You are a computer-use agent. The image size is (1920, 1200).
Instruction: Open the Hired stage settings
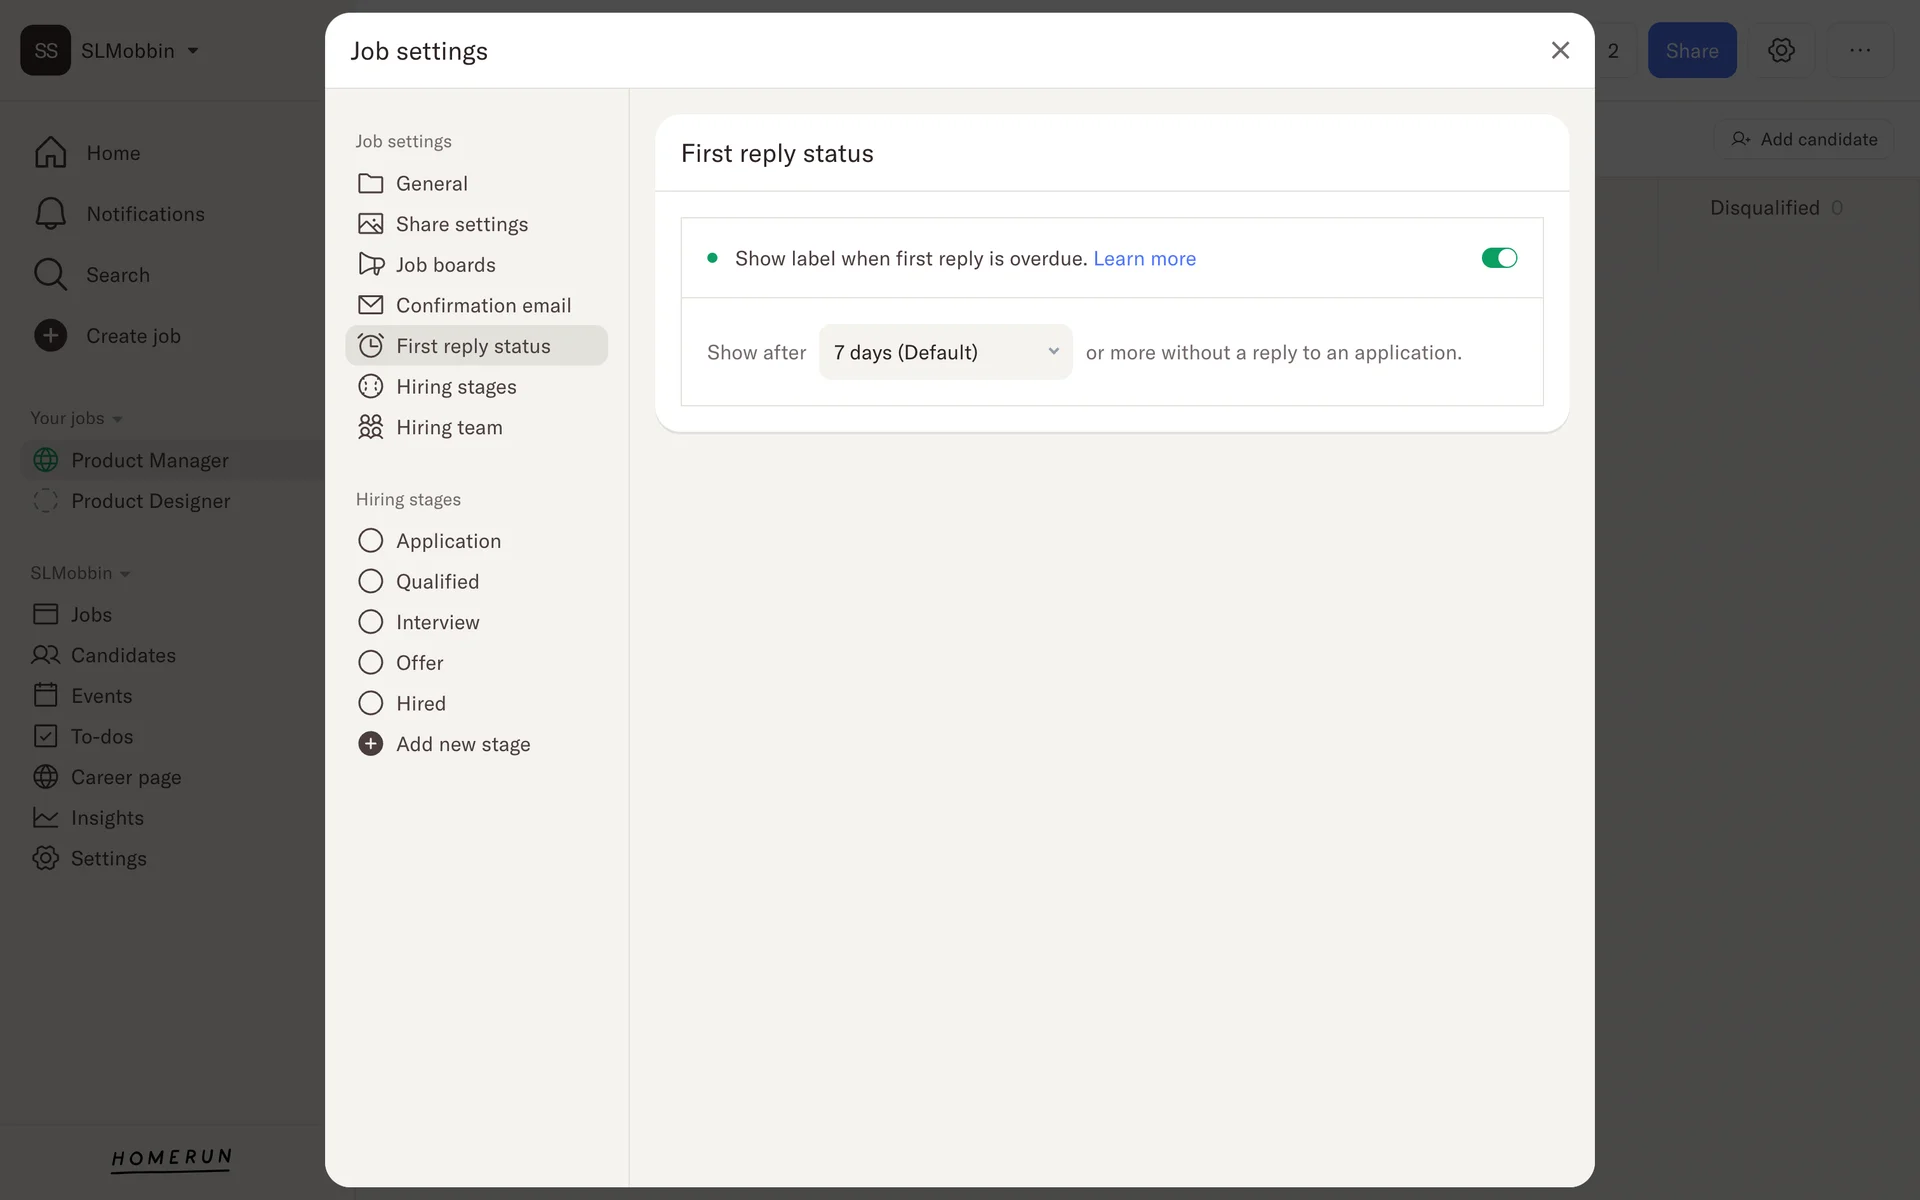coord(420,704)
